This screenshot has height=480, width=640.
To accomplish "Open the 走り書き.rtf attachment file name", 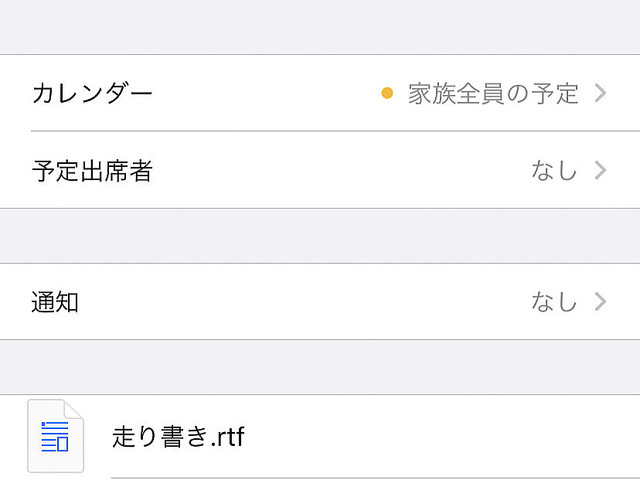I will [178, 437].
